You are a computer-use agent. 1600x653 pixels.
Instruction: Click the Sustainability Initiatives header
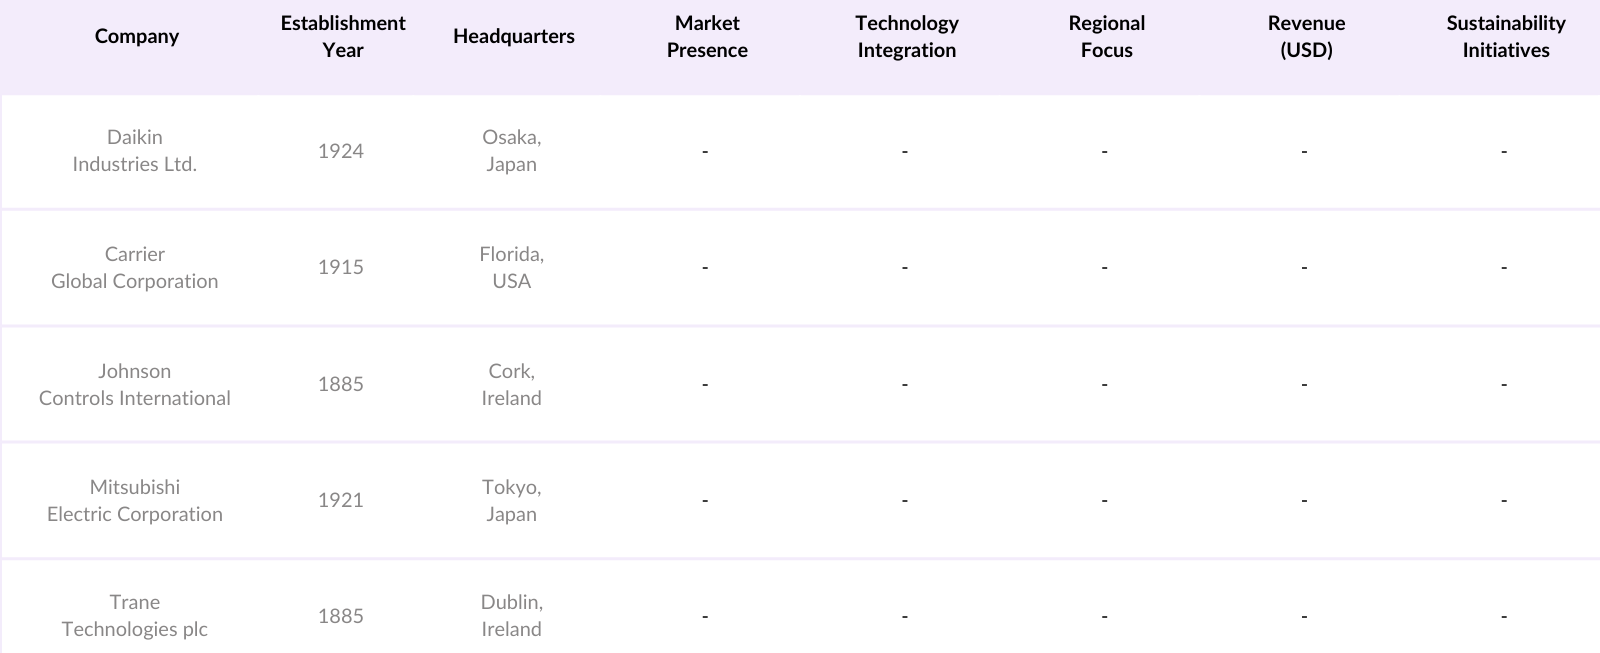[1505, 37]
